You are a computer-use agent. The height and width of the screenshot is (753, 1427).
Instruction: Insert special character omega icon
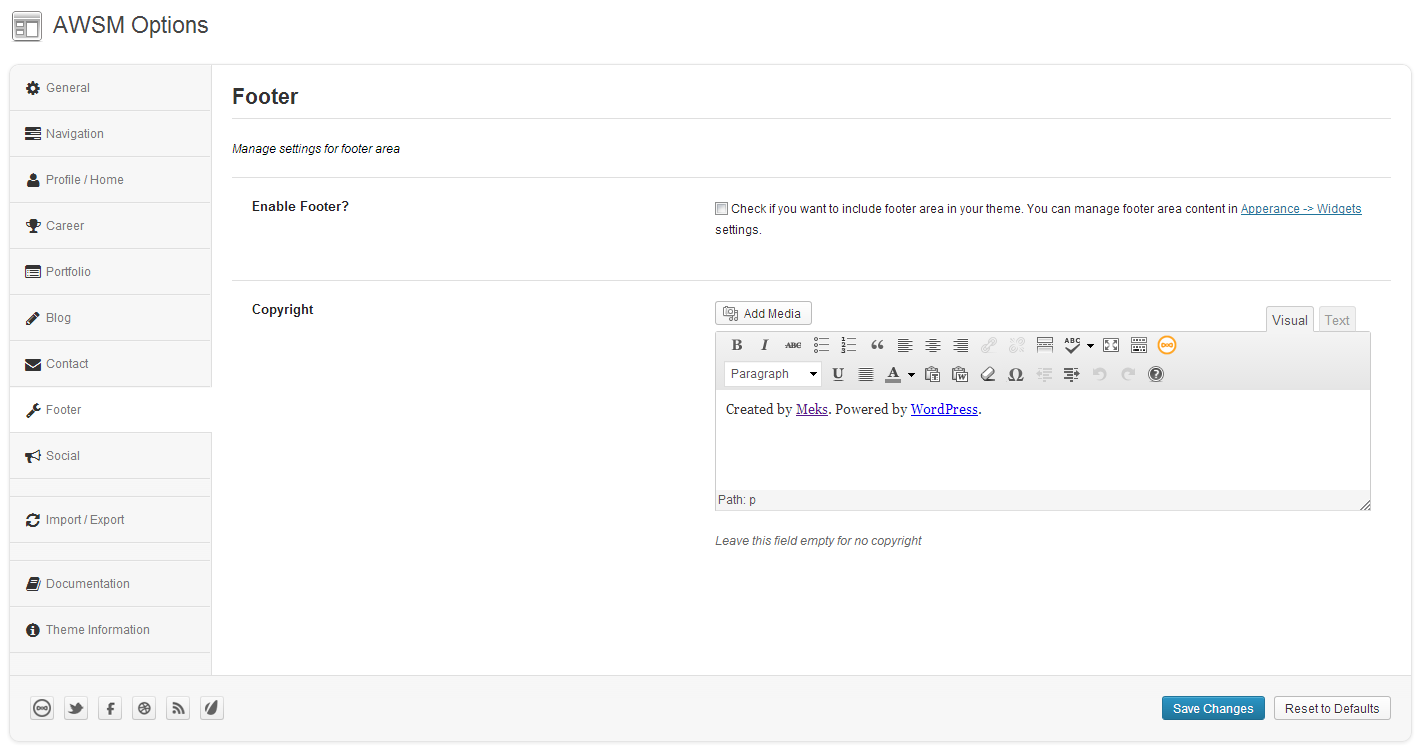point(1016,374)
